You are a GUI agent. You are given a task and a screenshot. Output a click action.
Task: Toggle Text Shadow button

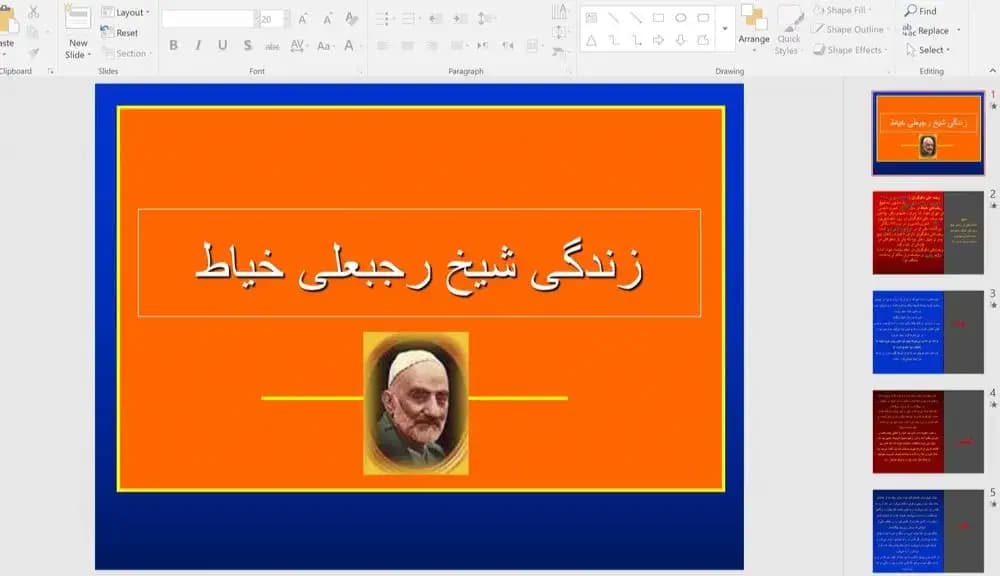tap(247, 45)
